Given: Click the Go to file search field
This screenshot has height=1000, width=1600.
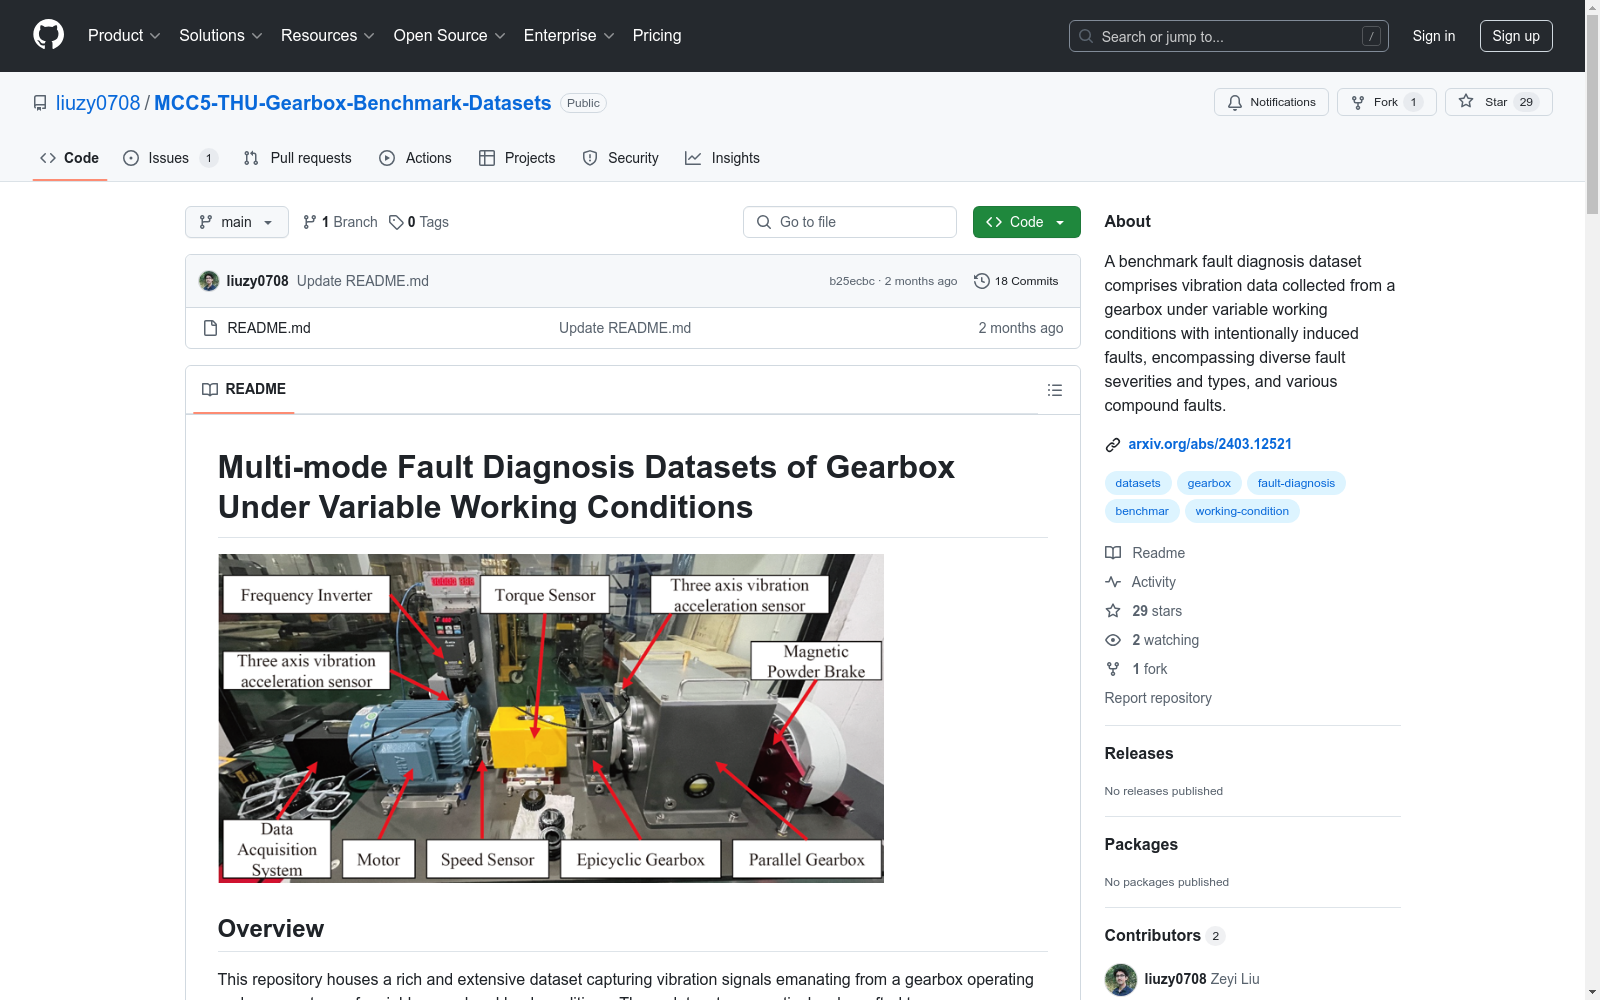Looking at the screenshot, I should click(849, 222).
